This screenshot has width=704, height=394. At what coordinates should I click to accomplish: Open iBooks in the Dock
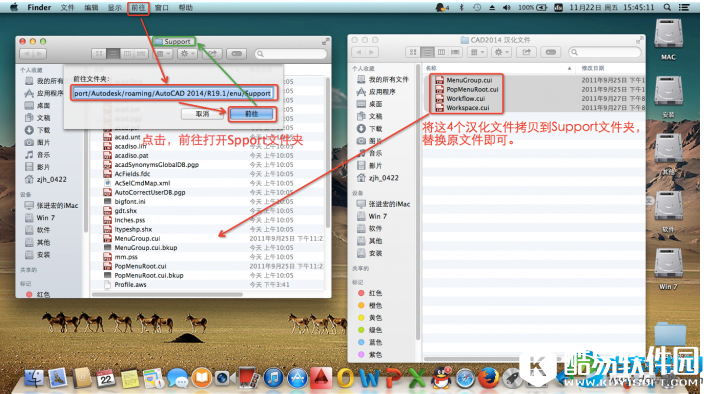coord(202,378)
